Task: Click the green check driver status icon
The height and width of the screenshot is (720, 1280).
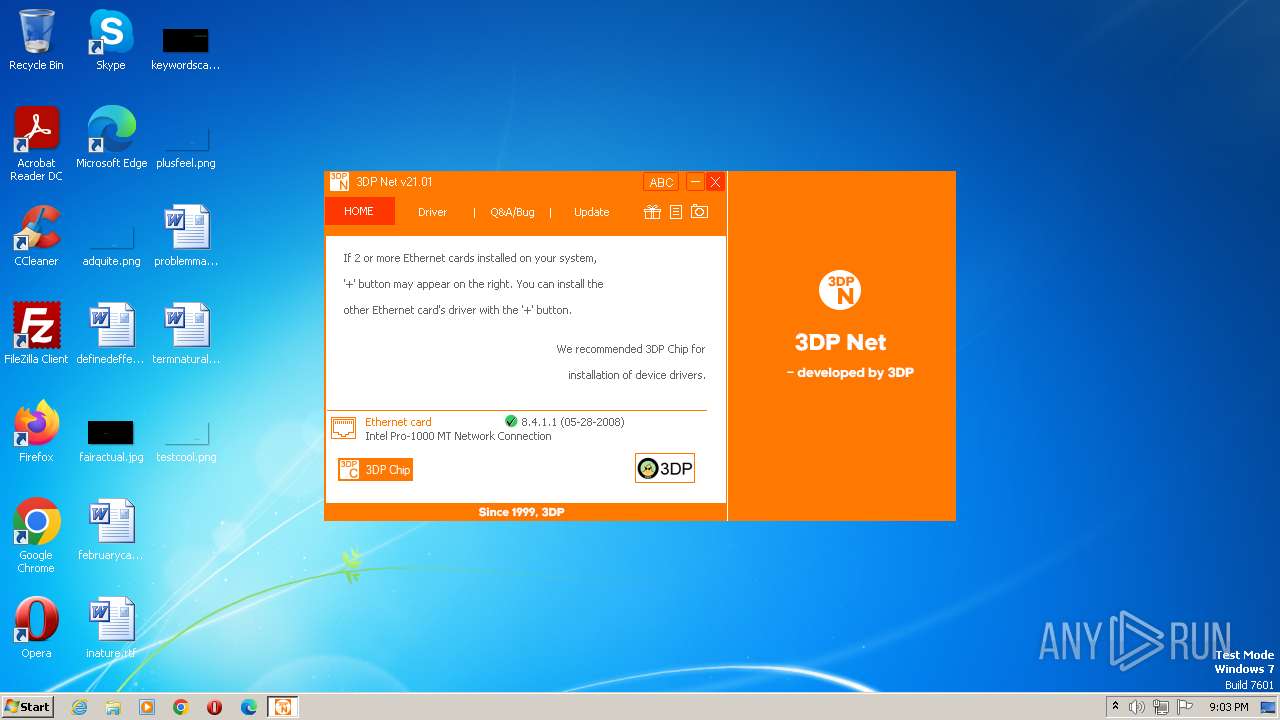Action: (x=511, y=421)
